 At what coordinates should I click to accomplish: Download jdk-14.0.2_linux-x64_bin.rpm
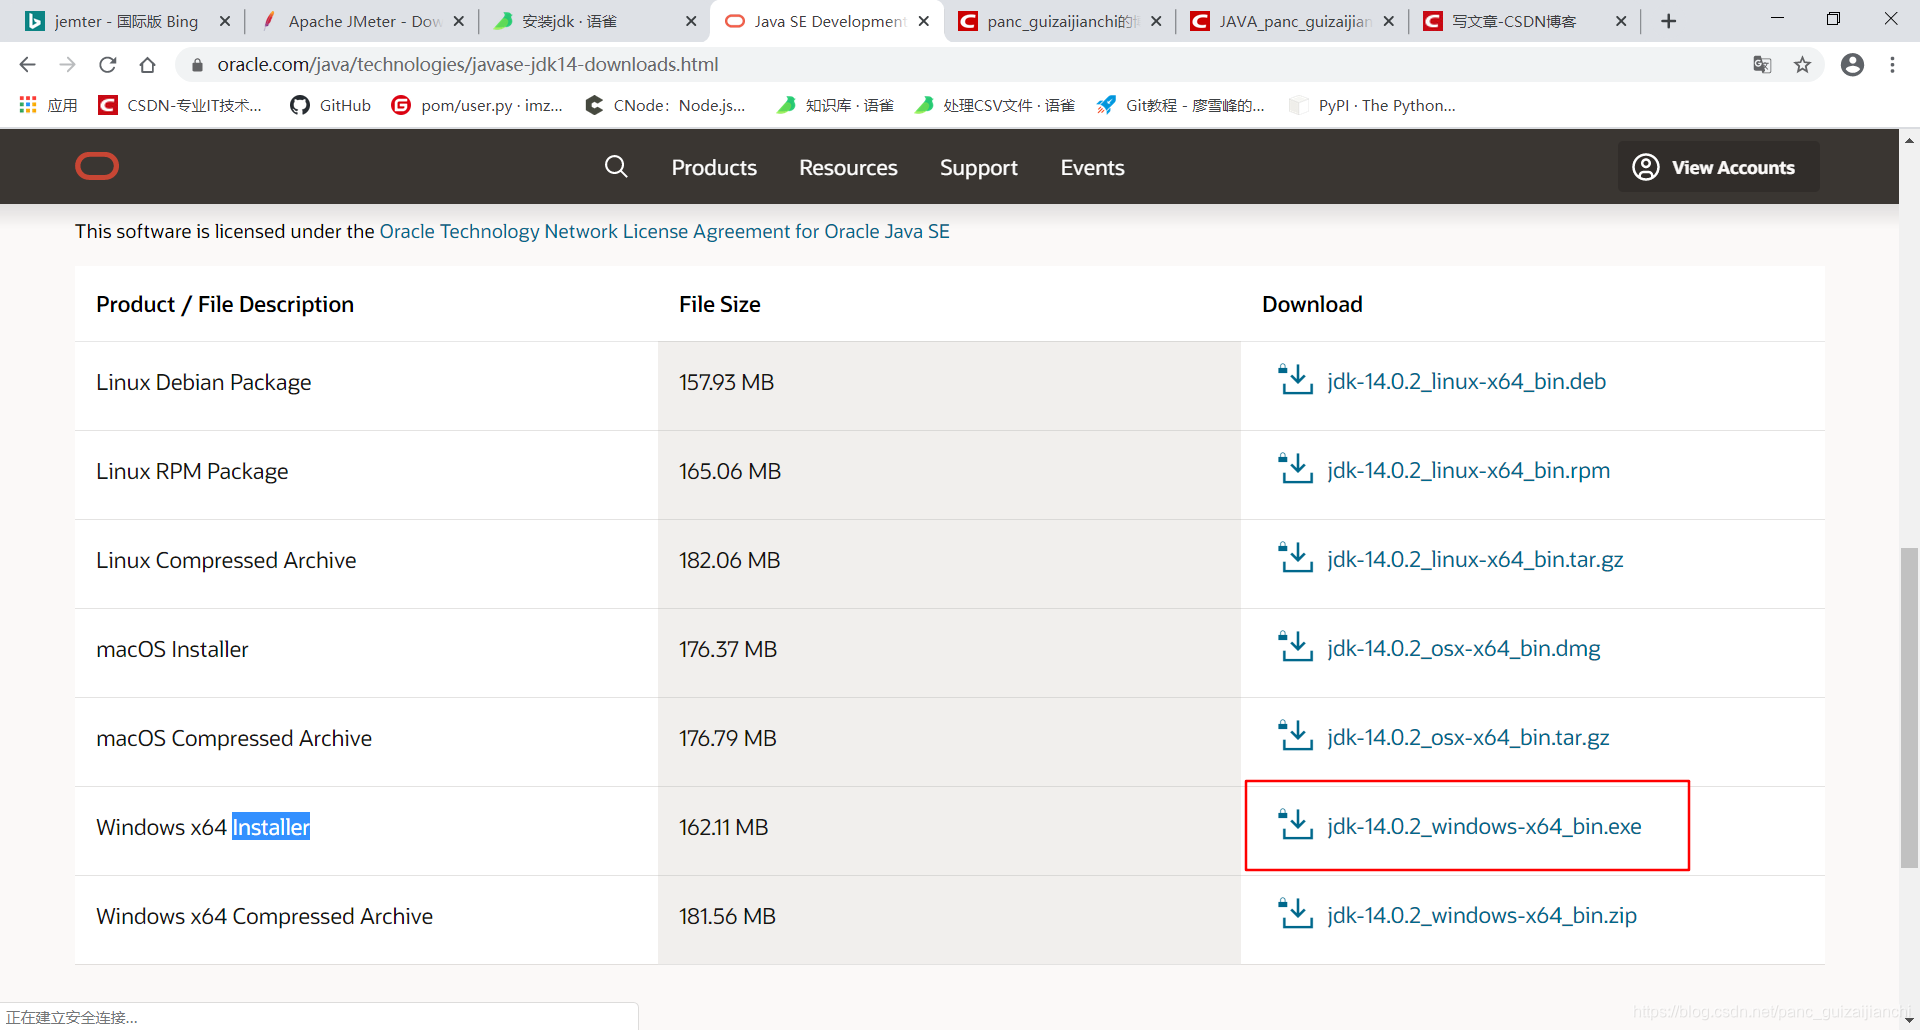pyautogui.click(x=1468, y=470)
